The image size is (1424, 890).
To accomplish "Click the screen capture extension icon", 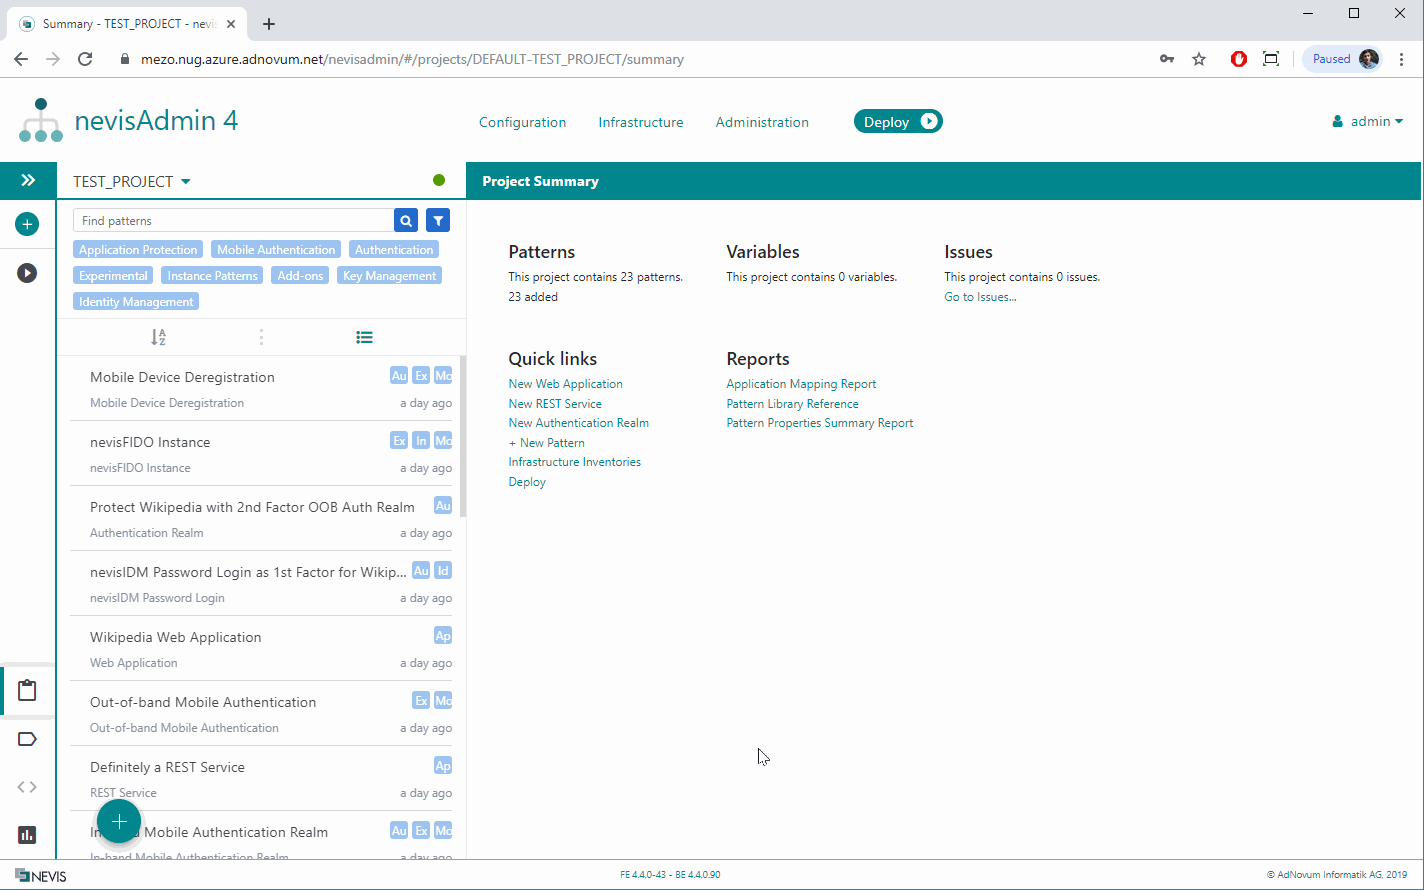I will pyautogui.click(x=1271, y=59).
